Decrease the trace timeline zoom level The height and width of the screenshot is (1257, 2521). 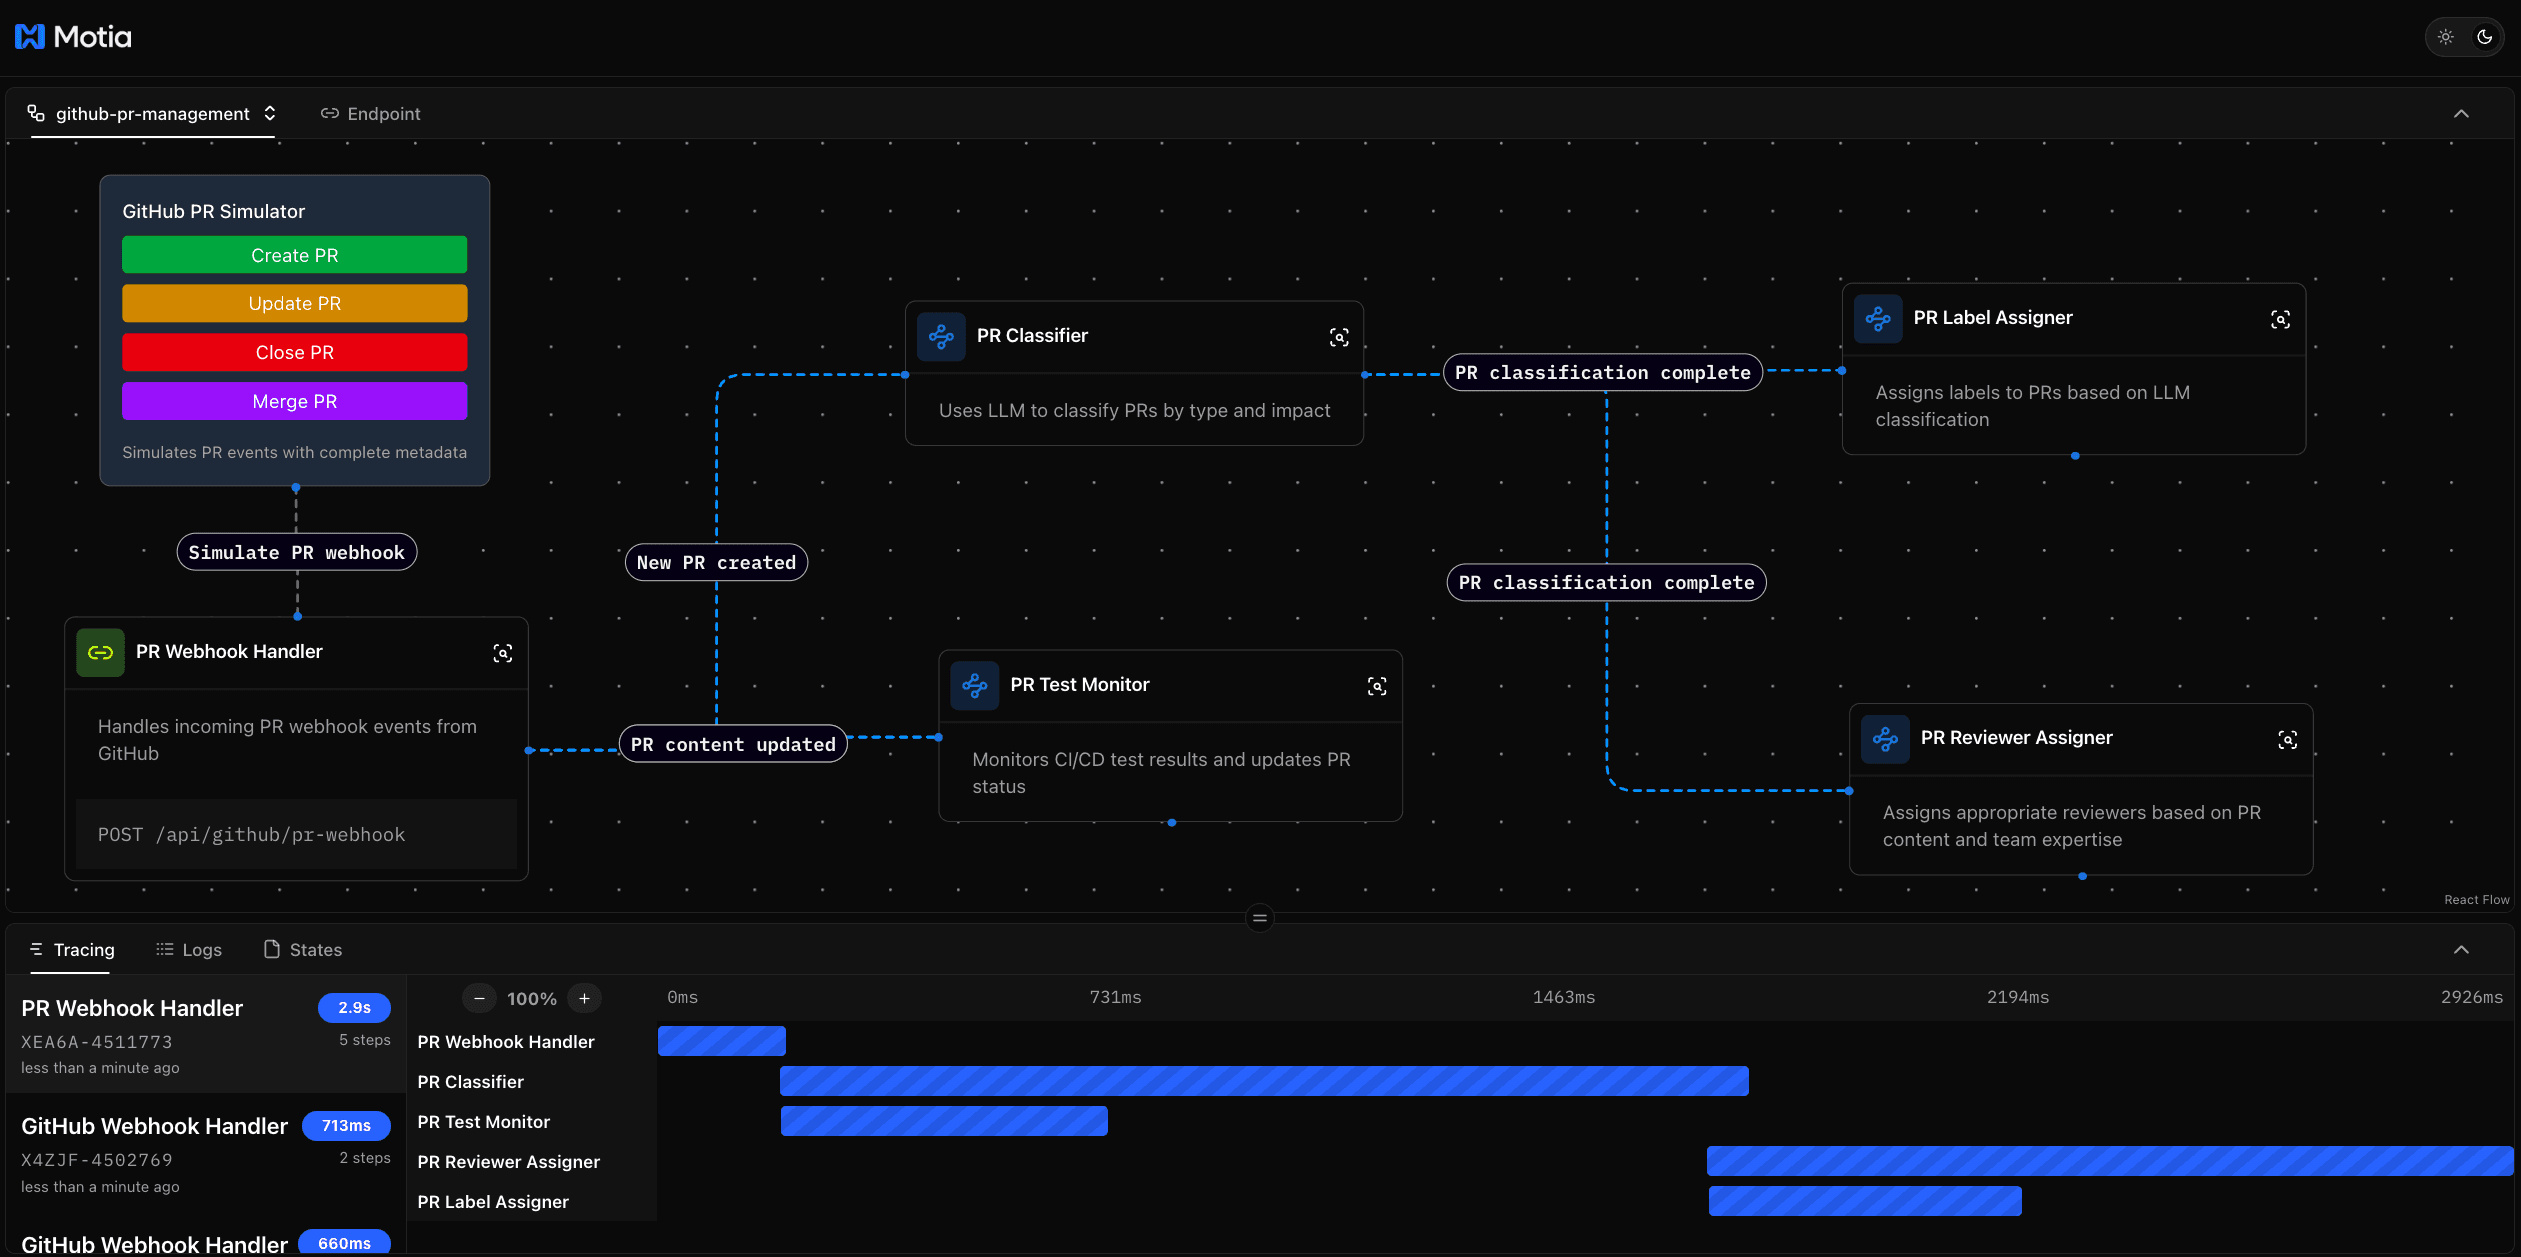(x=480, y=998)
